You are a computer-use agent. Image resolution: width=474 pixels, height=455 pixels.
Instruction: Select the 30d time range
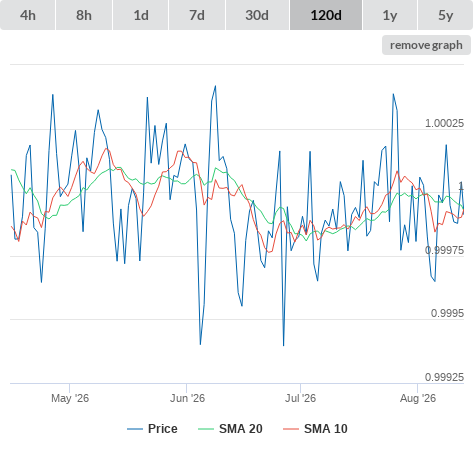pyautogui.click(x=257, y=15)
